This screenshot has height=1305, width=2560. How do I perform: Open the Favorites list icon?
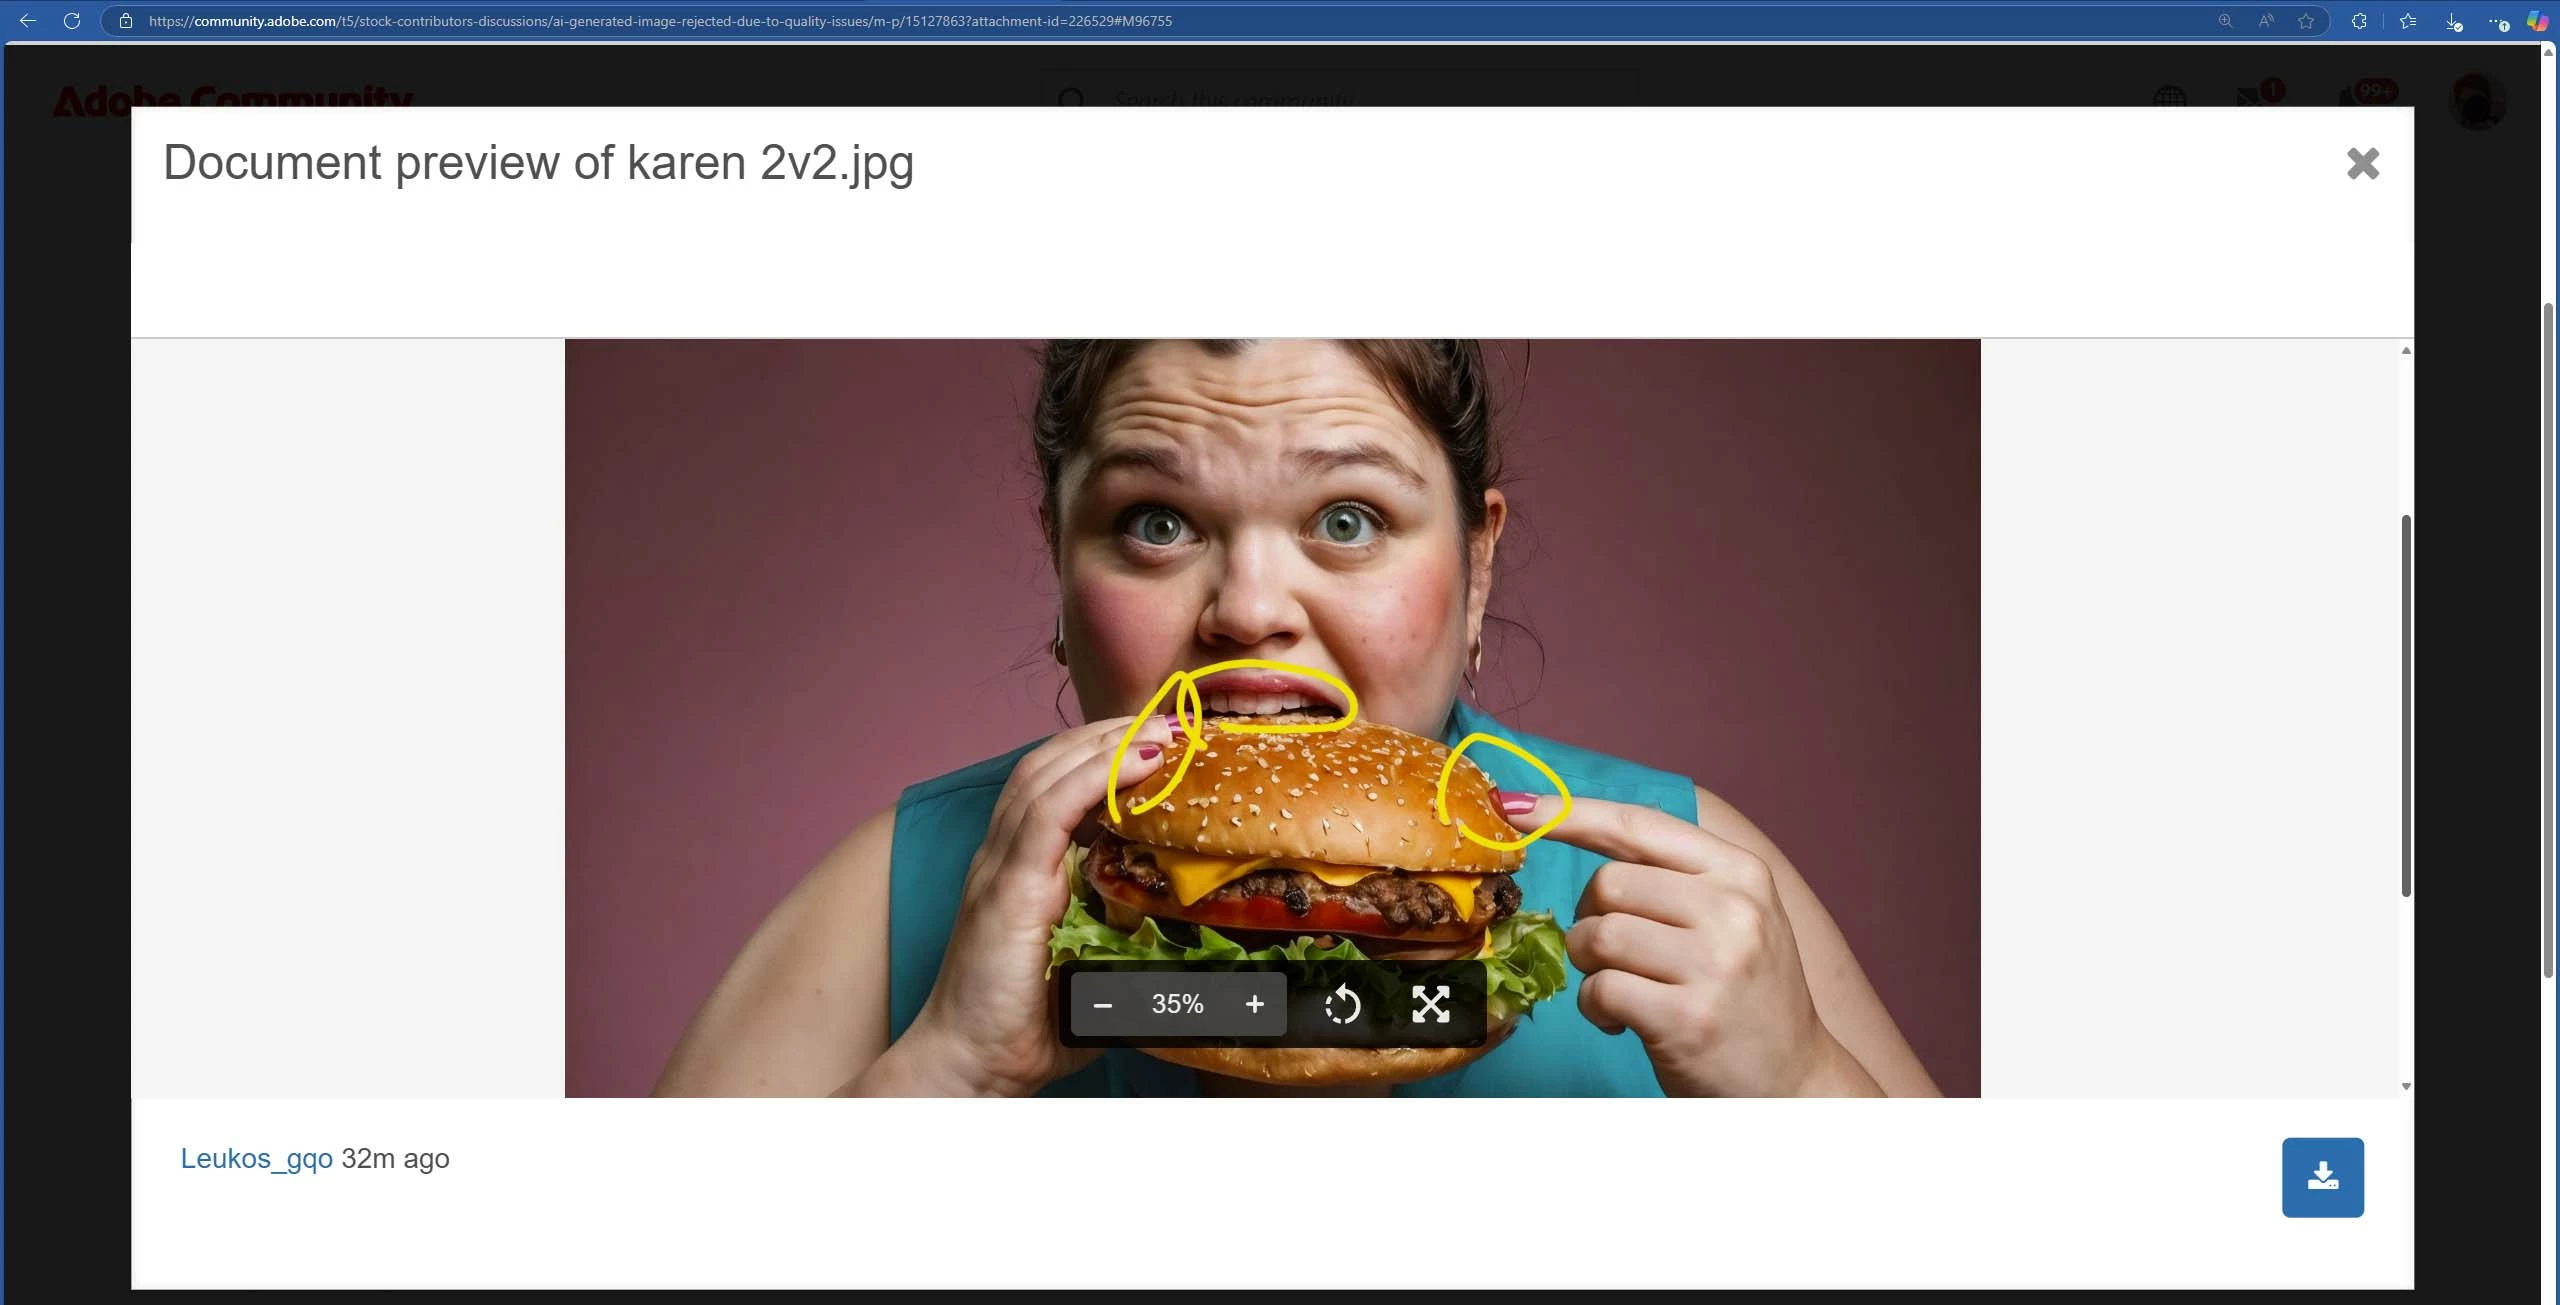[x=2407, y=21]
